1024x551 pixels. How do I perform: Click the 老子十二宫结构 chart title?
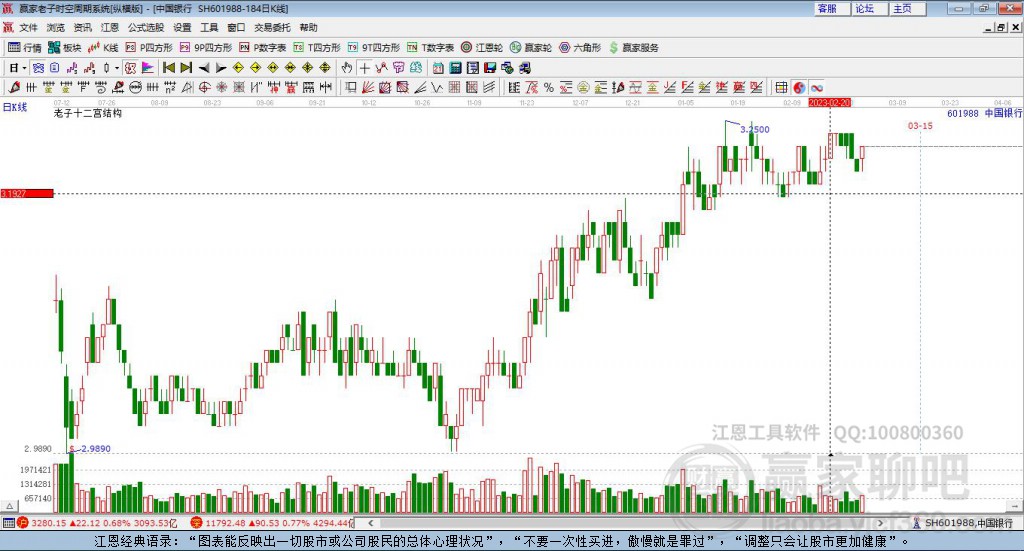tap(88, 113)
